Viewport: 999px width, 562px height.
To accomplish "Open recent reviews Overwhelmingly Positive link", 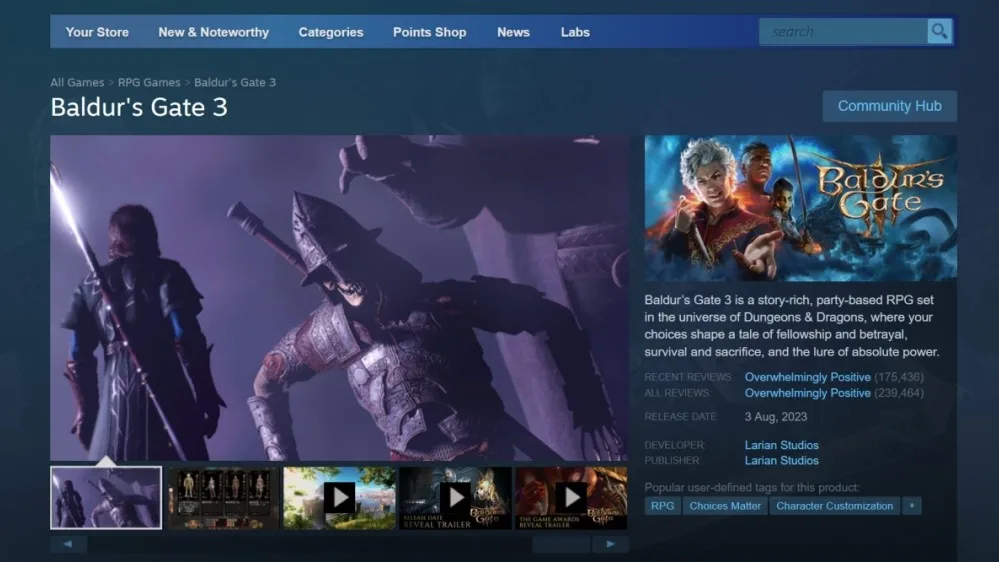I will 807,377.
